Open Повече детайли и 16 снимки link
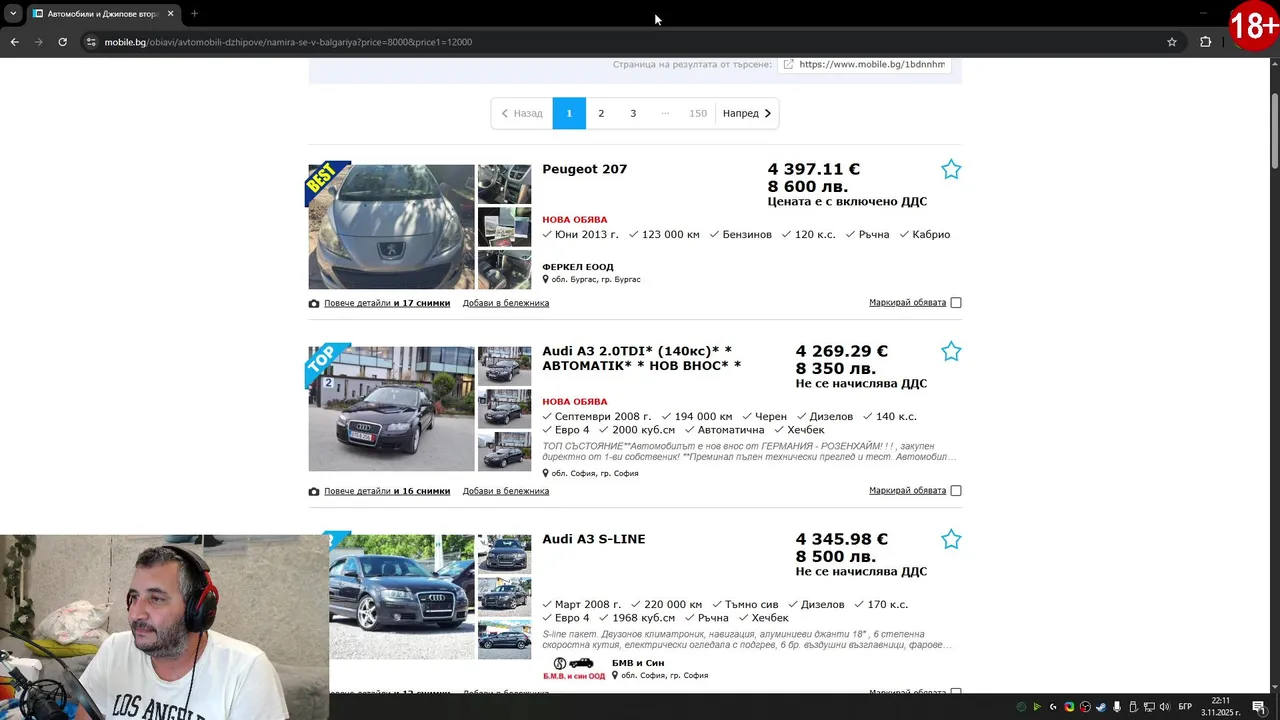 (387, 491)
